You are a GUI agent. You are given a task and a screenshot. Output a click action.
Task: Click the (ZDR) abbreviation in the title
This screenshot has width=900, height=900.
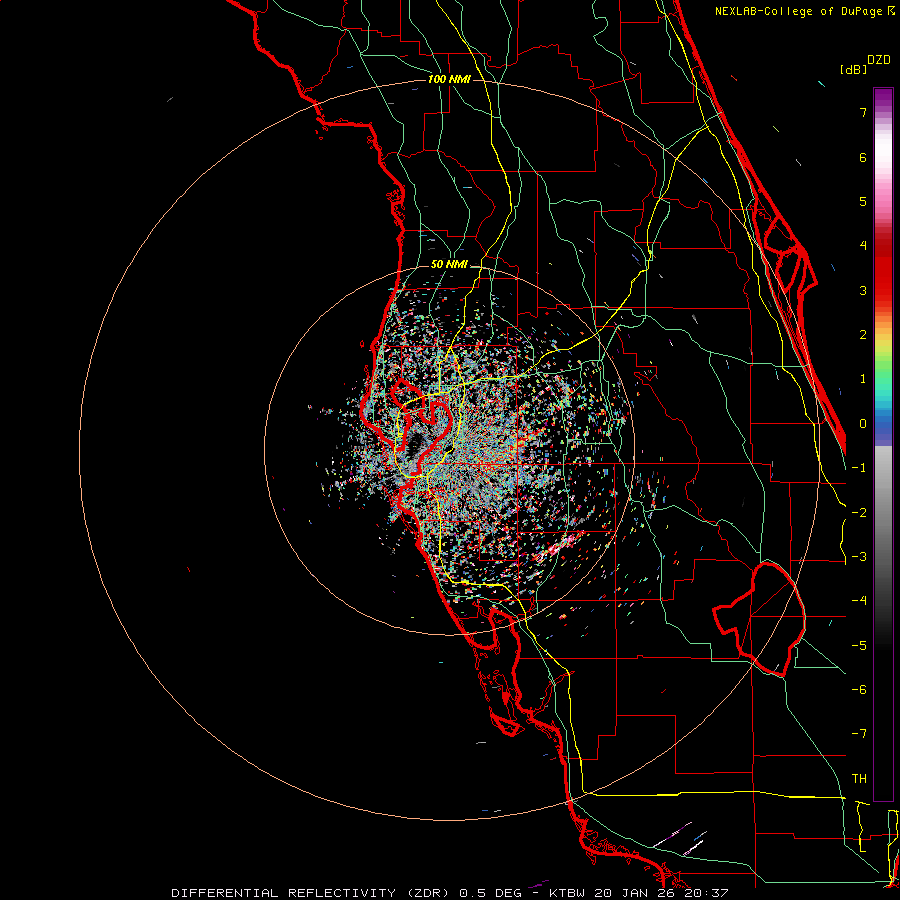point(428,893)
